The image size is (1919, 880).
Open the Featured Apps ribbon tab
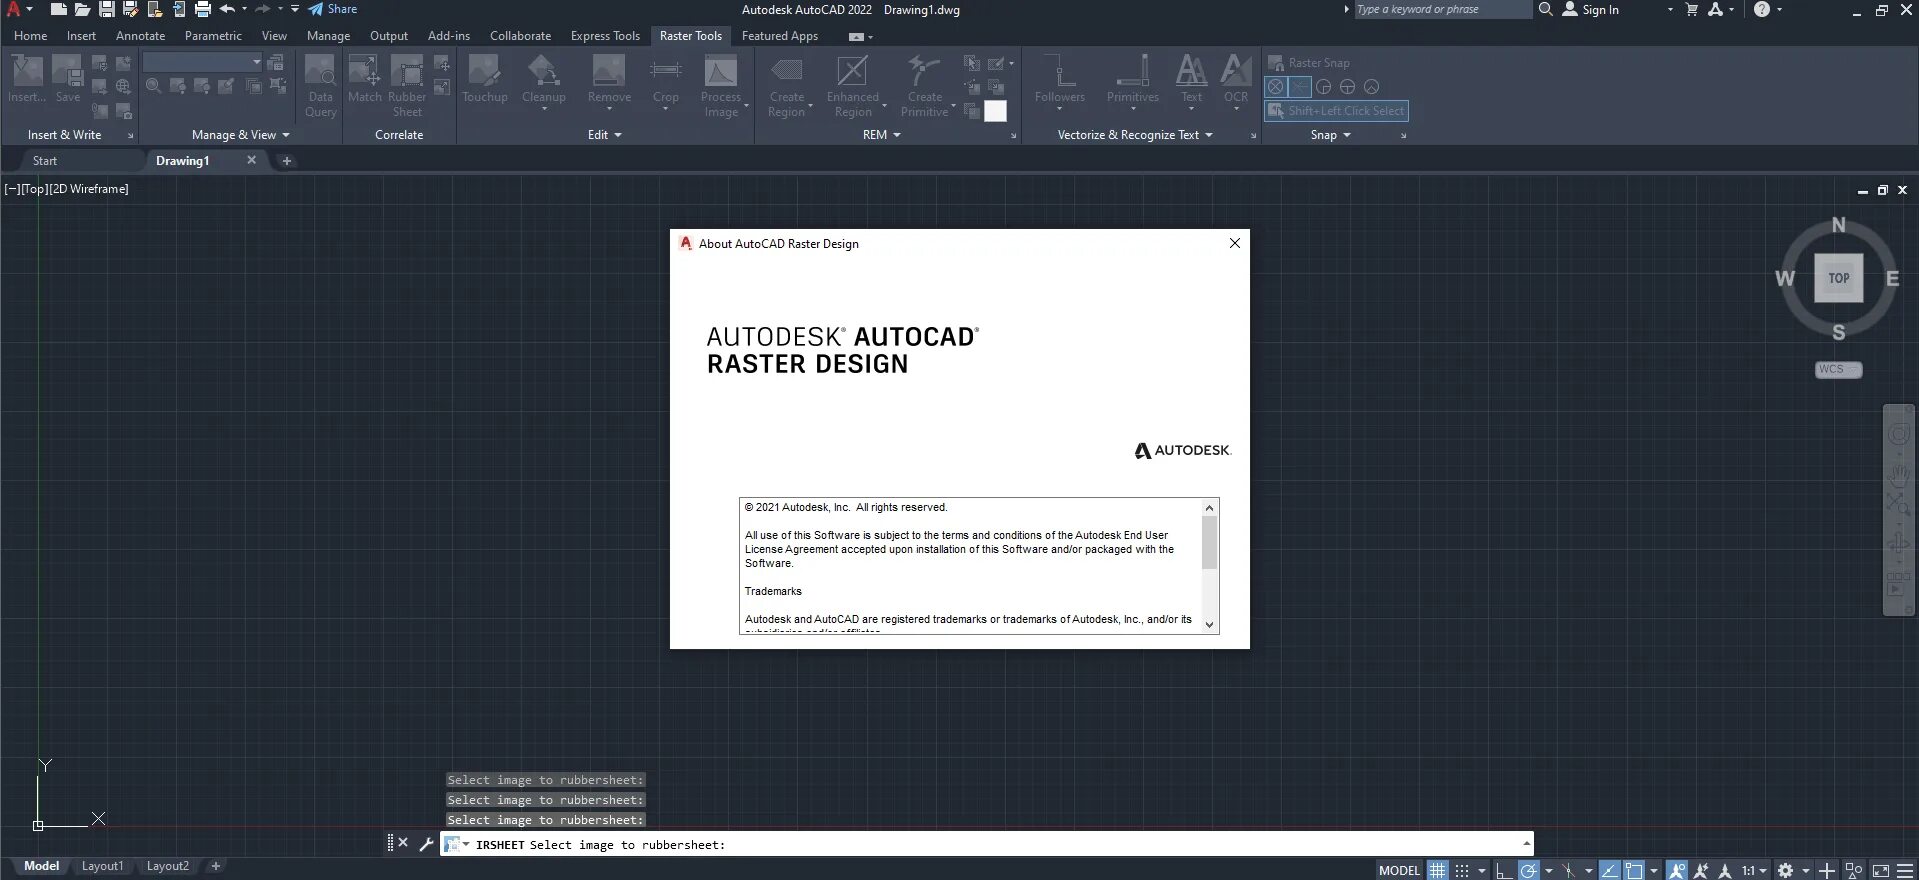click(x=780, y=35)
